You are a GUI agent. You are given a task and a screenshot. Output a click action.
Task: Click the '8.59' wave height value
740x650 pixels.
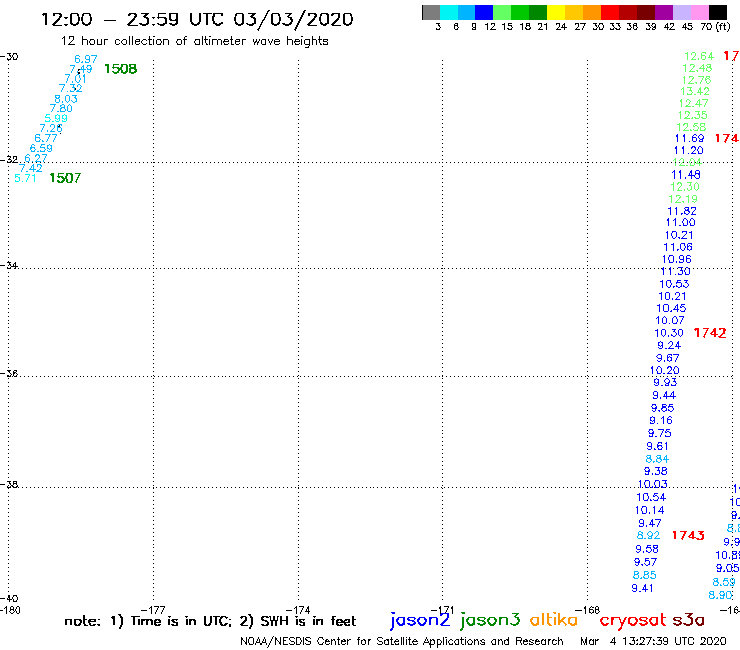723,582
